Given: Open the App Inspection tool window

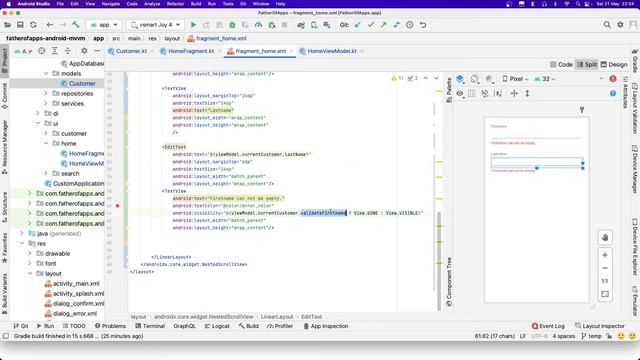Looking at the screenshot, I should tap(325, 326).
